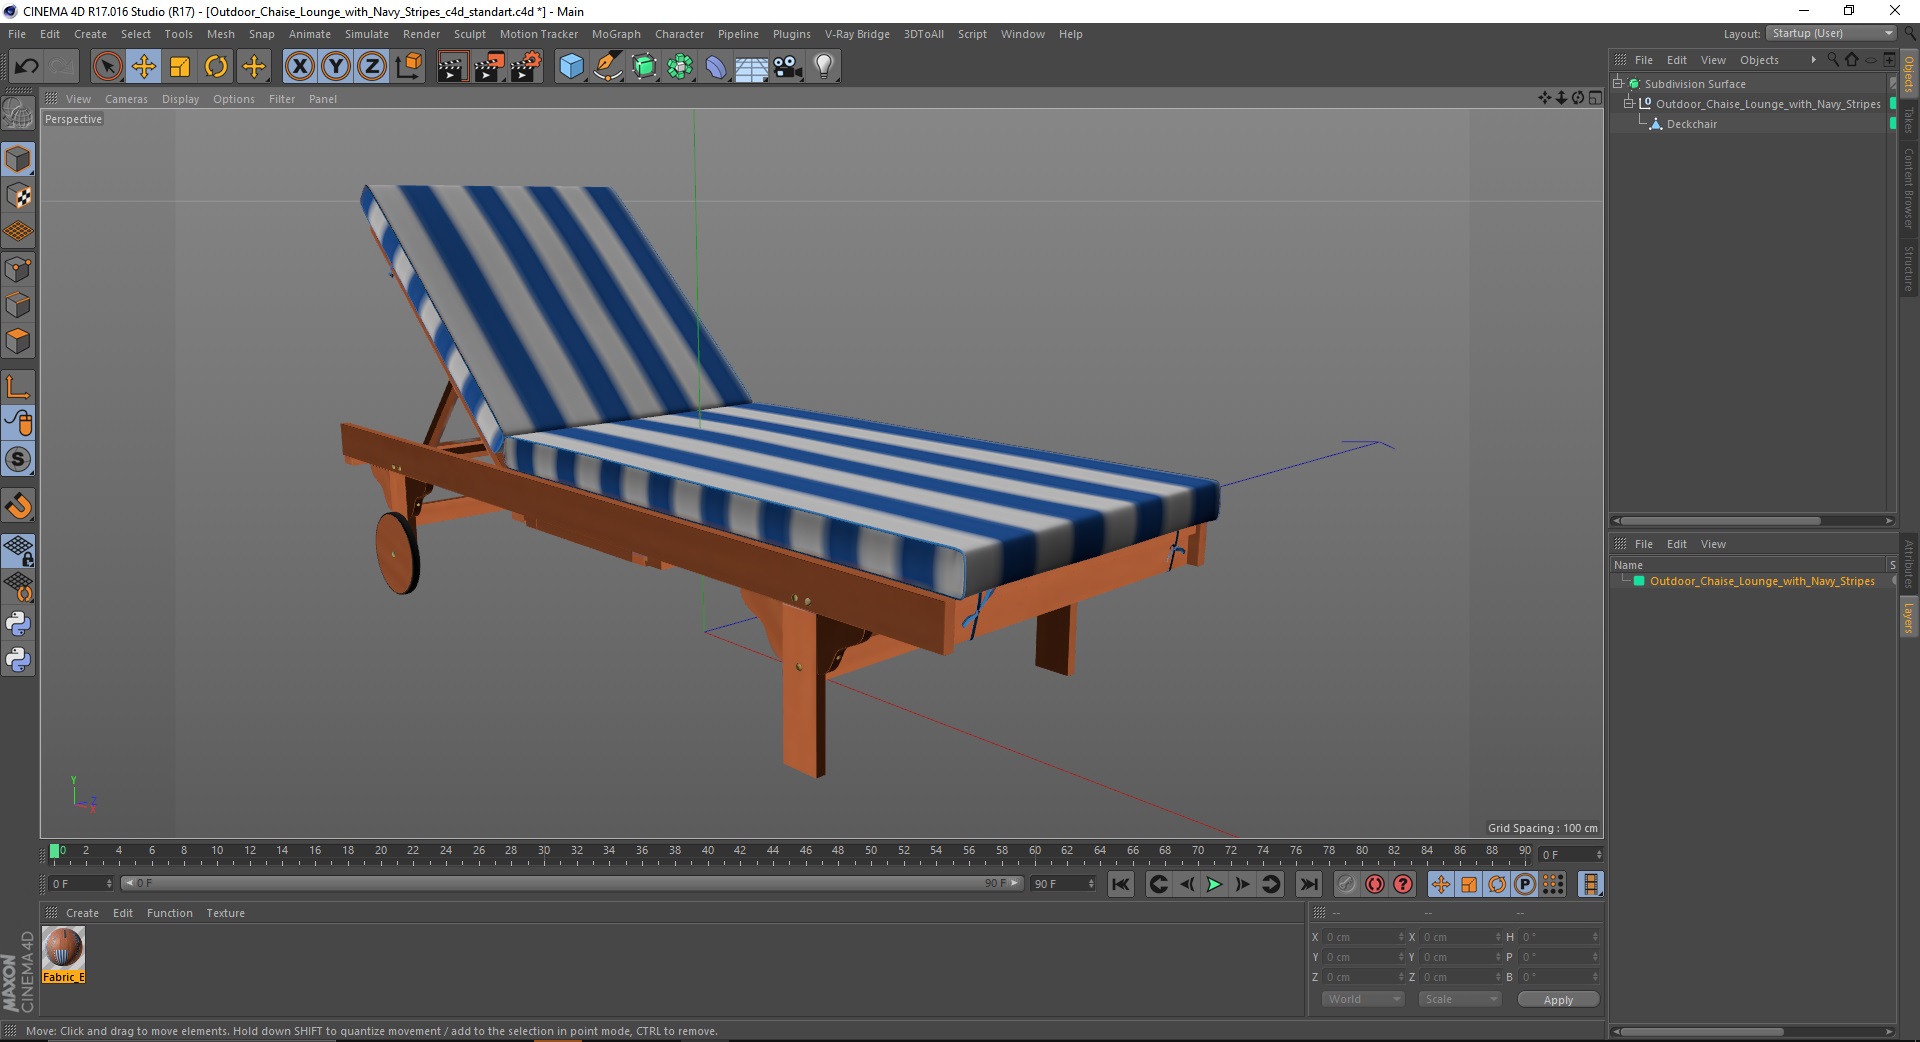Add a Light object
Viewport: 1920px width, 1042px height.
pos(824,67)
